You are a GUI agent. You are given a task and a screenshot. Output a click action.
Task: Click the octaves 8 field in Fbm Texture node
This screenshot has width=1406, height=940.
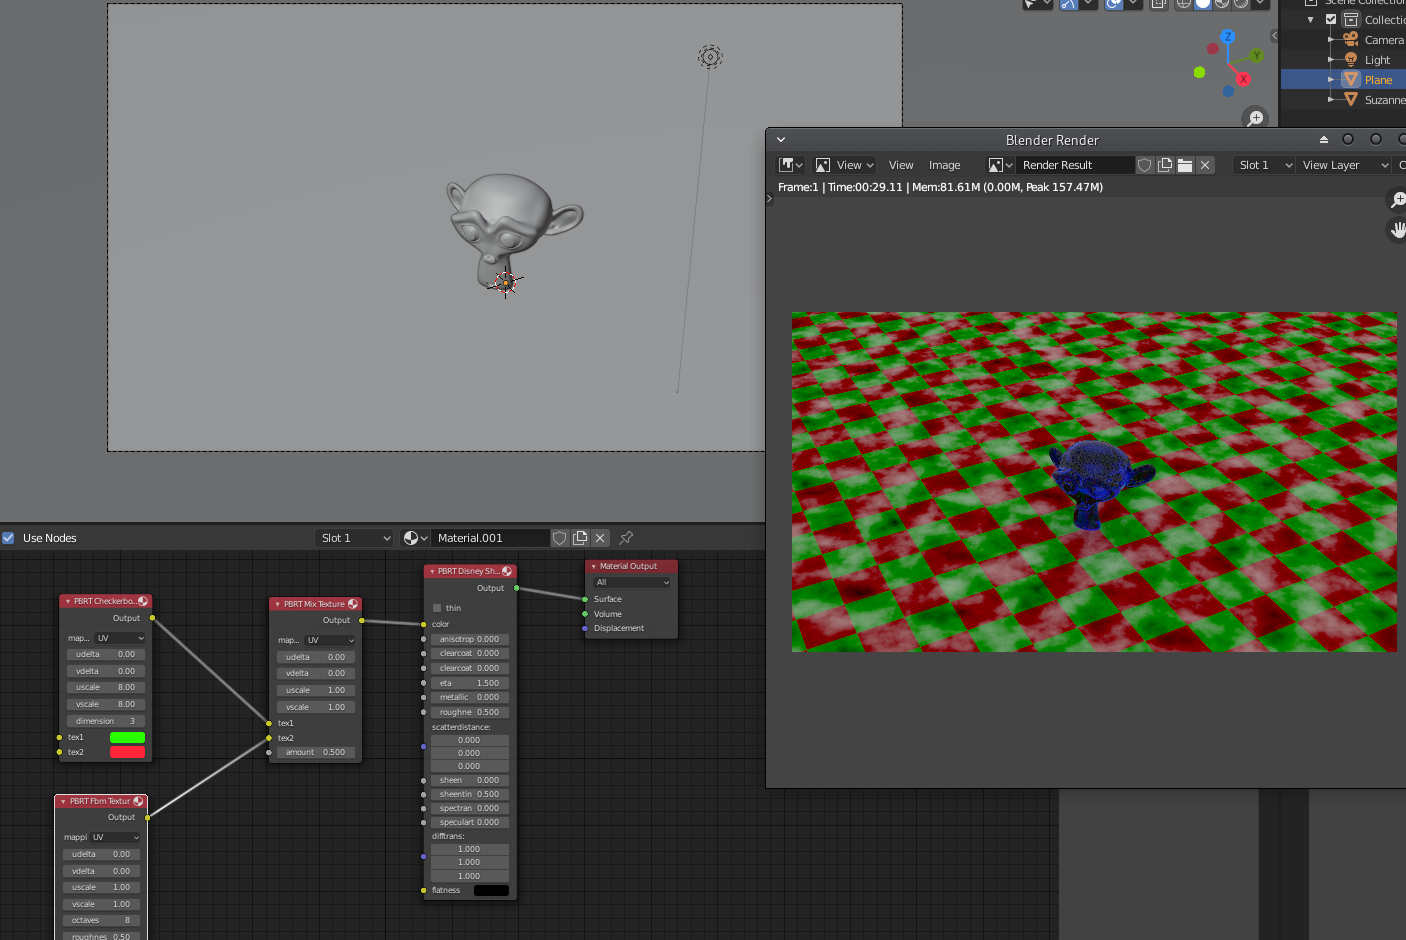tap(101, 920)
